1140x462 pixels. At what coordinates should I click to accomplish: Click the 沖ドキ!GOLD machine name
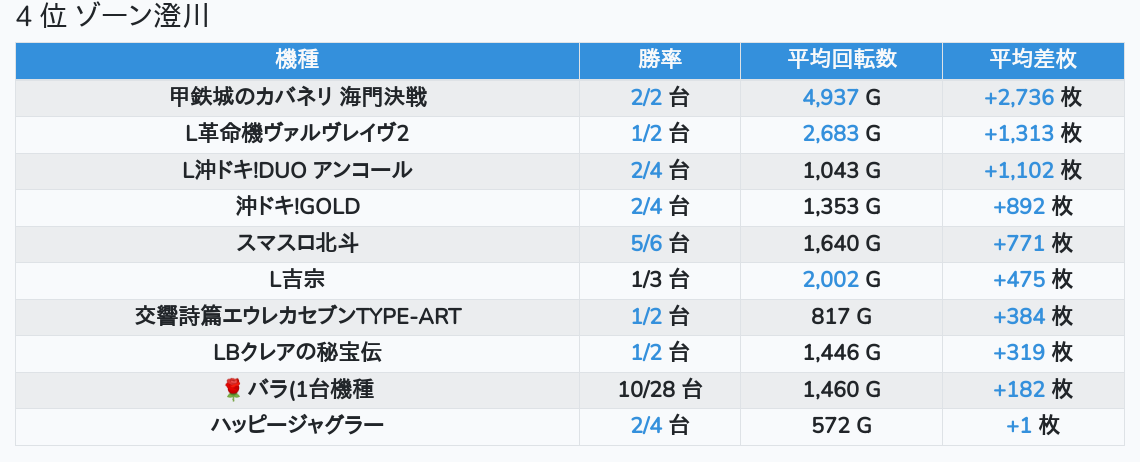(x=298, y=207)
